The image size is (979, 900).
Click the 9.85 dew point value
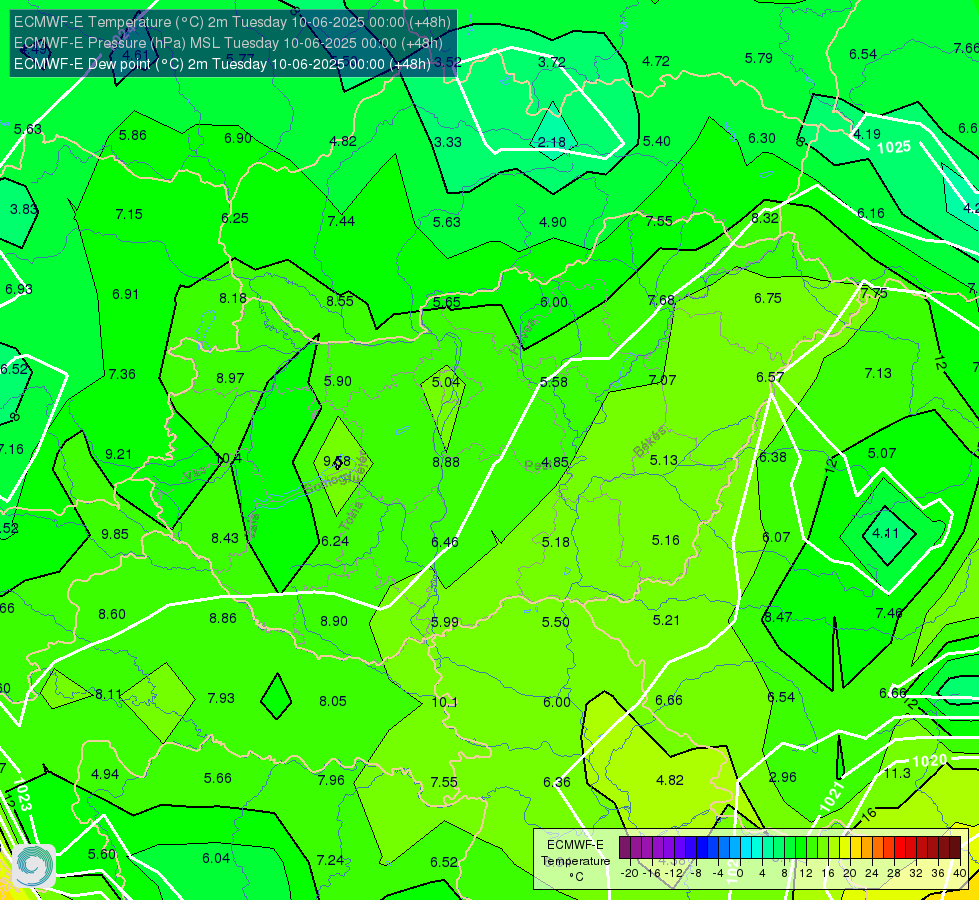click(x=115, y=534)
